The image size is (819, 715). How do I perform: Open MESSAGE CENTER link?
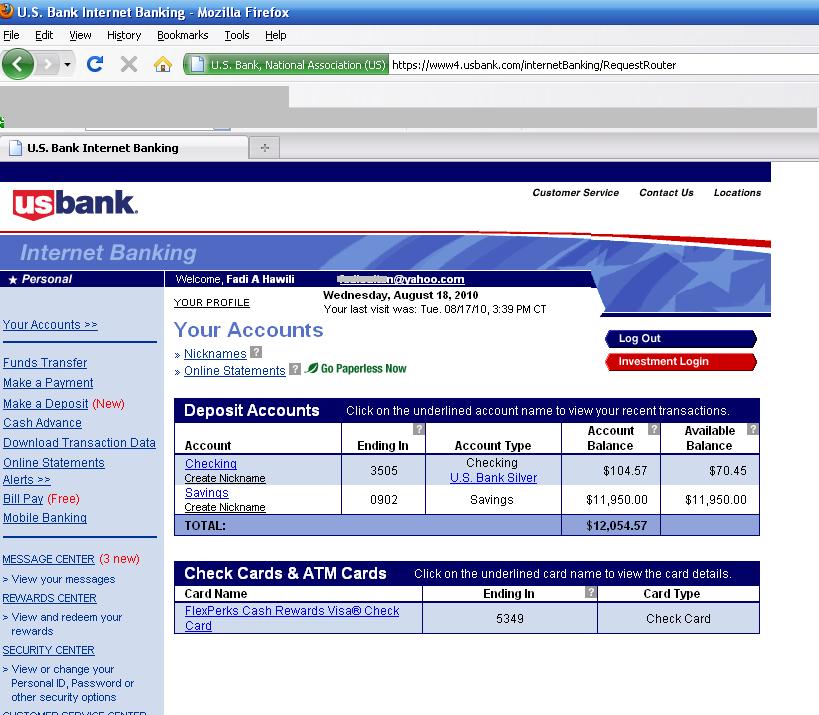point(49,559)
